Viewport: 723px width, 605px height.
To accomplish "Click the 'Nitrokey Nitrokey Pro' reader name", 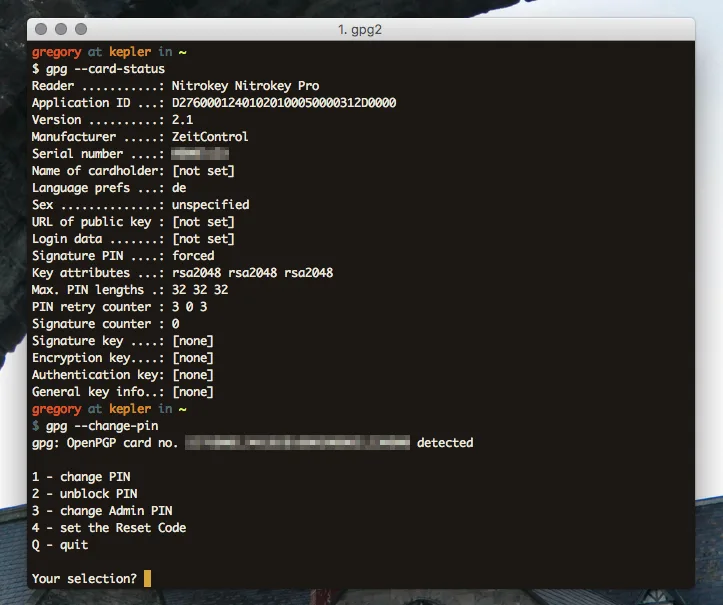I will 246,86.
